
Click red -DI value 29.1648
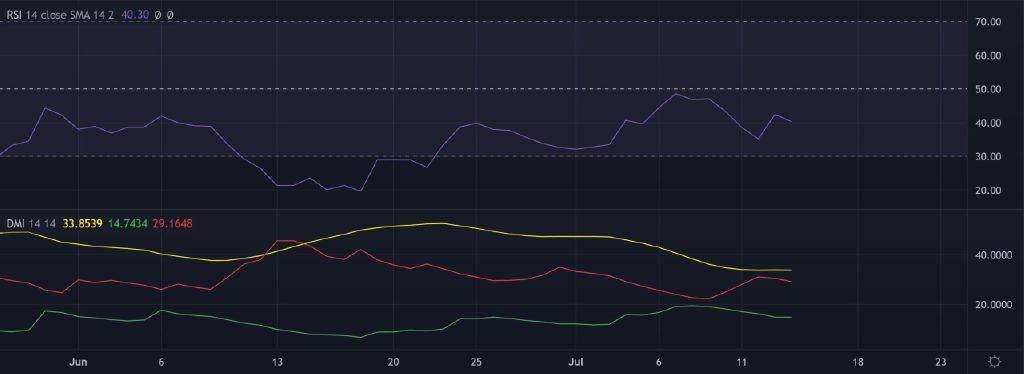pyautogui.click(x=172, y=223)
